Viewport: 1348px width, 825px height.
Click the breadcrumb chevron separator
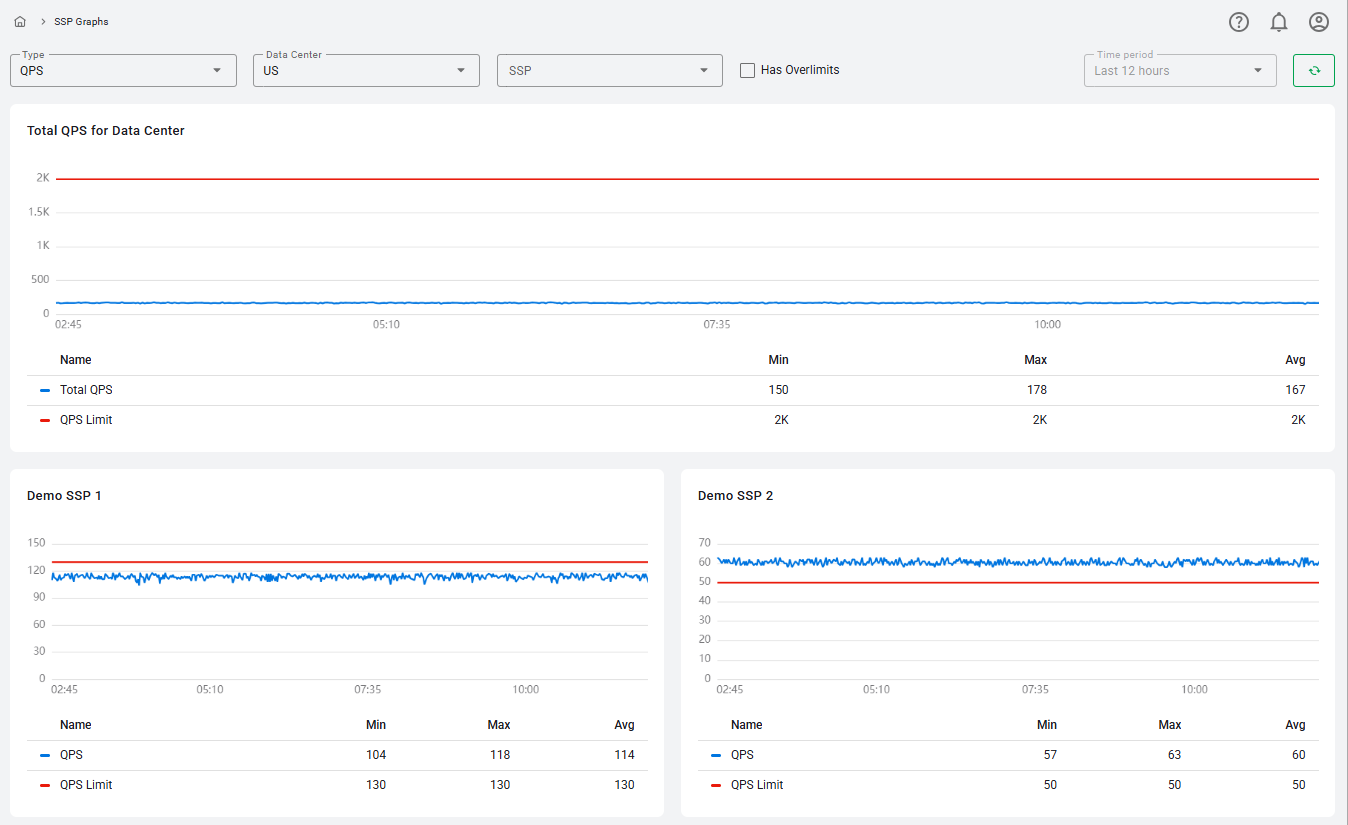click(43, 21)
